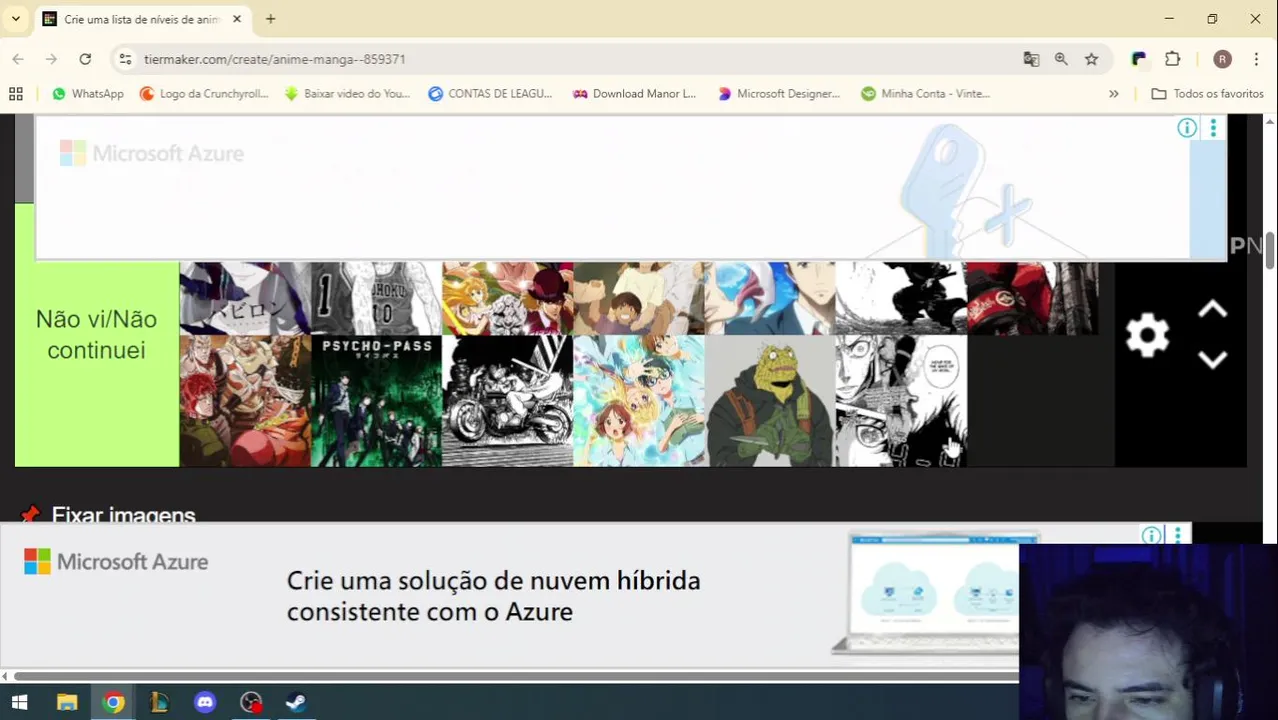Open tier row settings gear

coord(1147,335)
